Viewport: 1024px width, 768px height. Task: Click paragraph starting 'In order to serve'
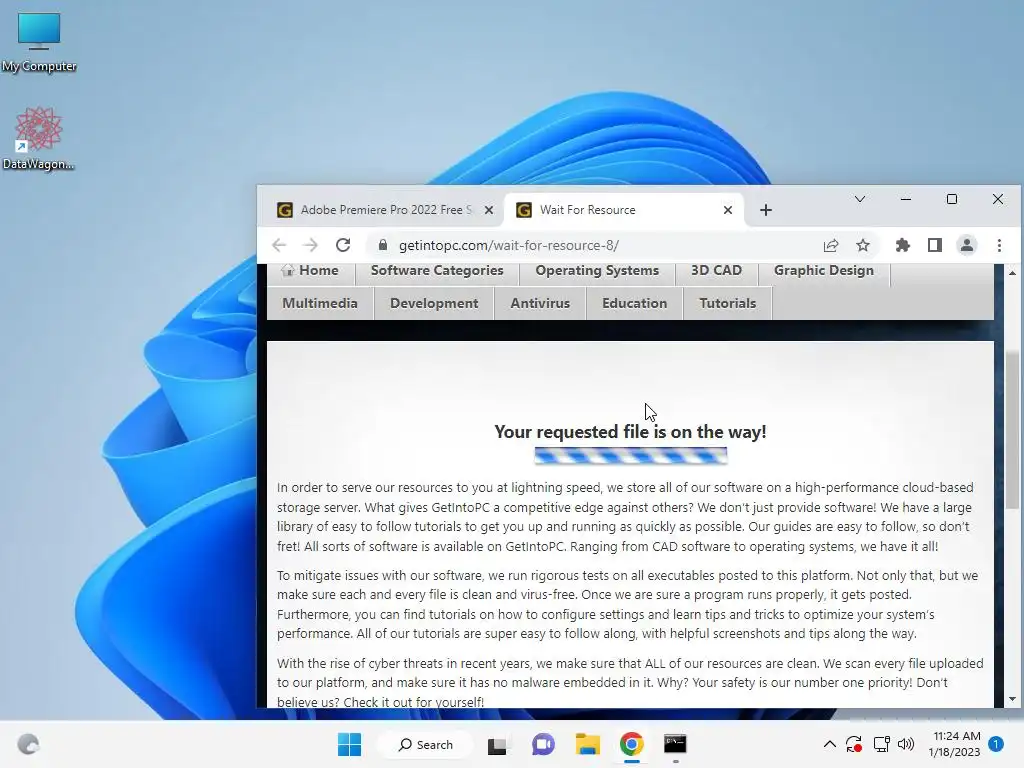[x=628, y=517]
